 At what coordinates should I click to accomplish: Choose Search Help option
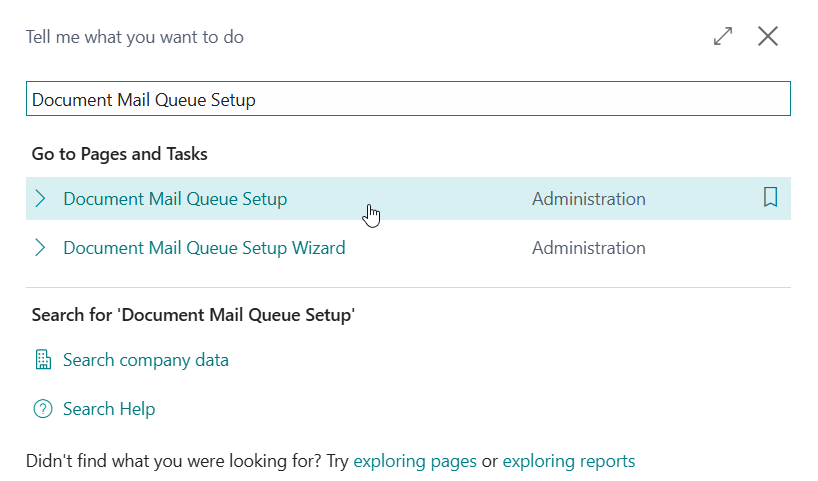[109, 409]
